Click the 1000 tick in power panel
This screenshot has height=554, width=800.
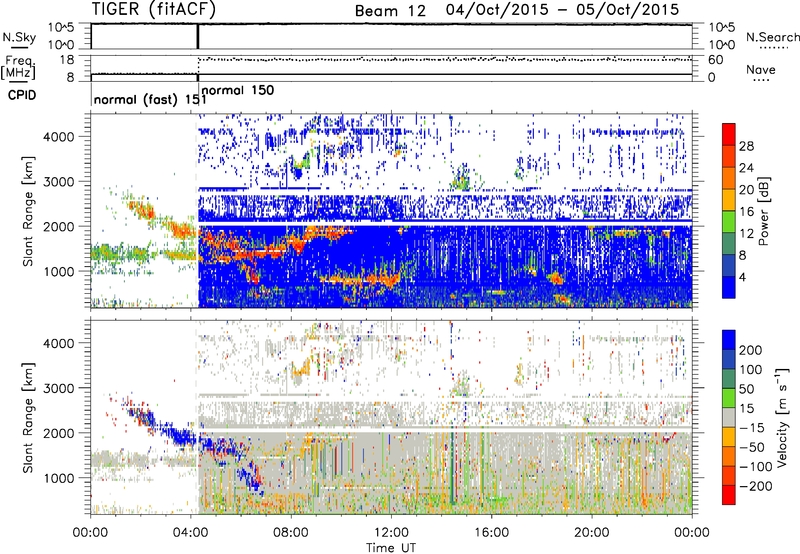pyautogui.click(x=58, y=271)
